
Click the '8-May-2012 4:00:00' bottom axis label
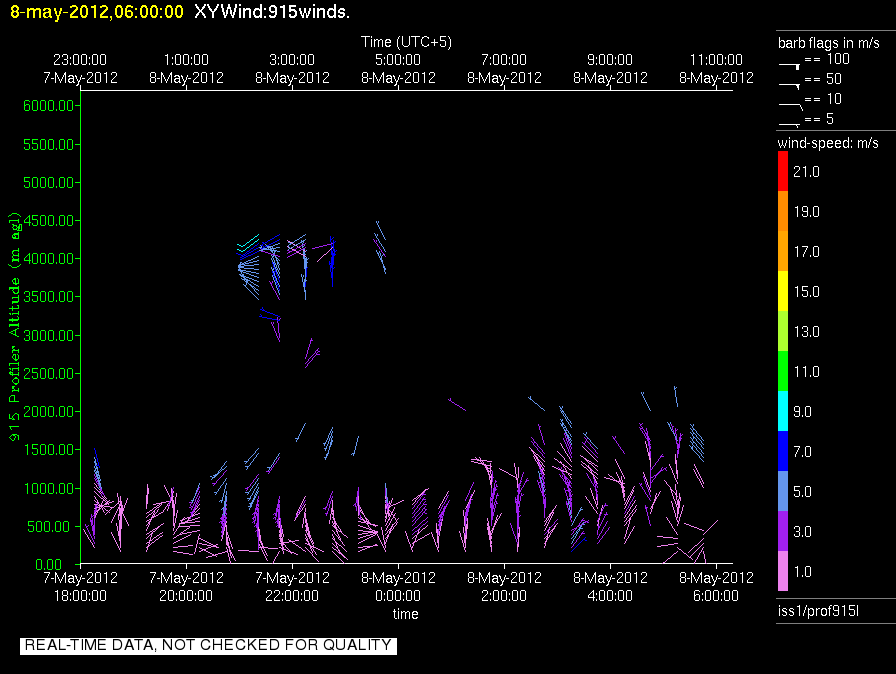coord(610,587)
